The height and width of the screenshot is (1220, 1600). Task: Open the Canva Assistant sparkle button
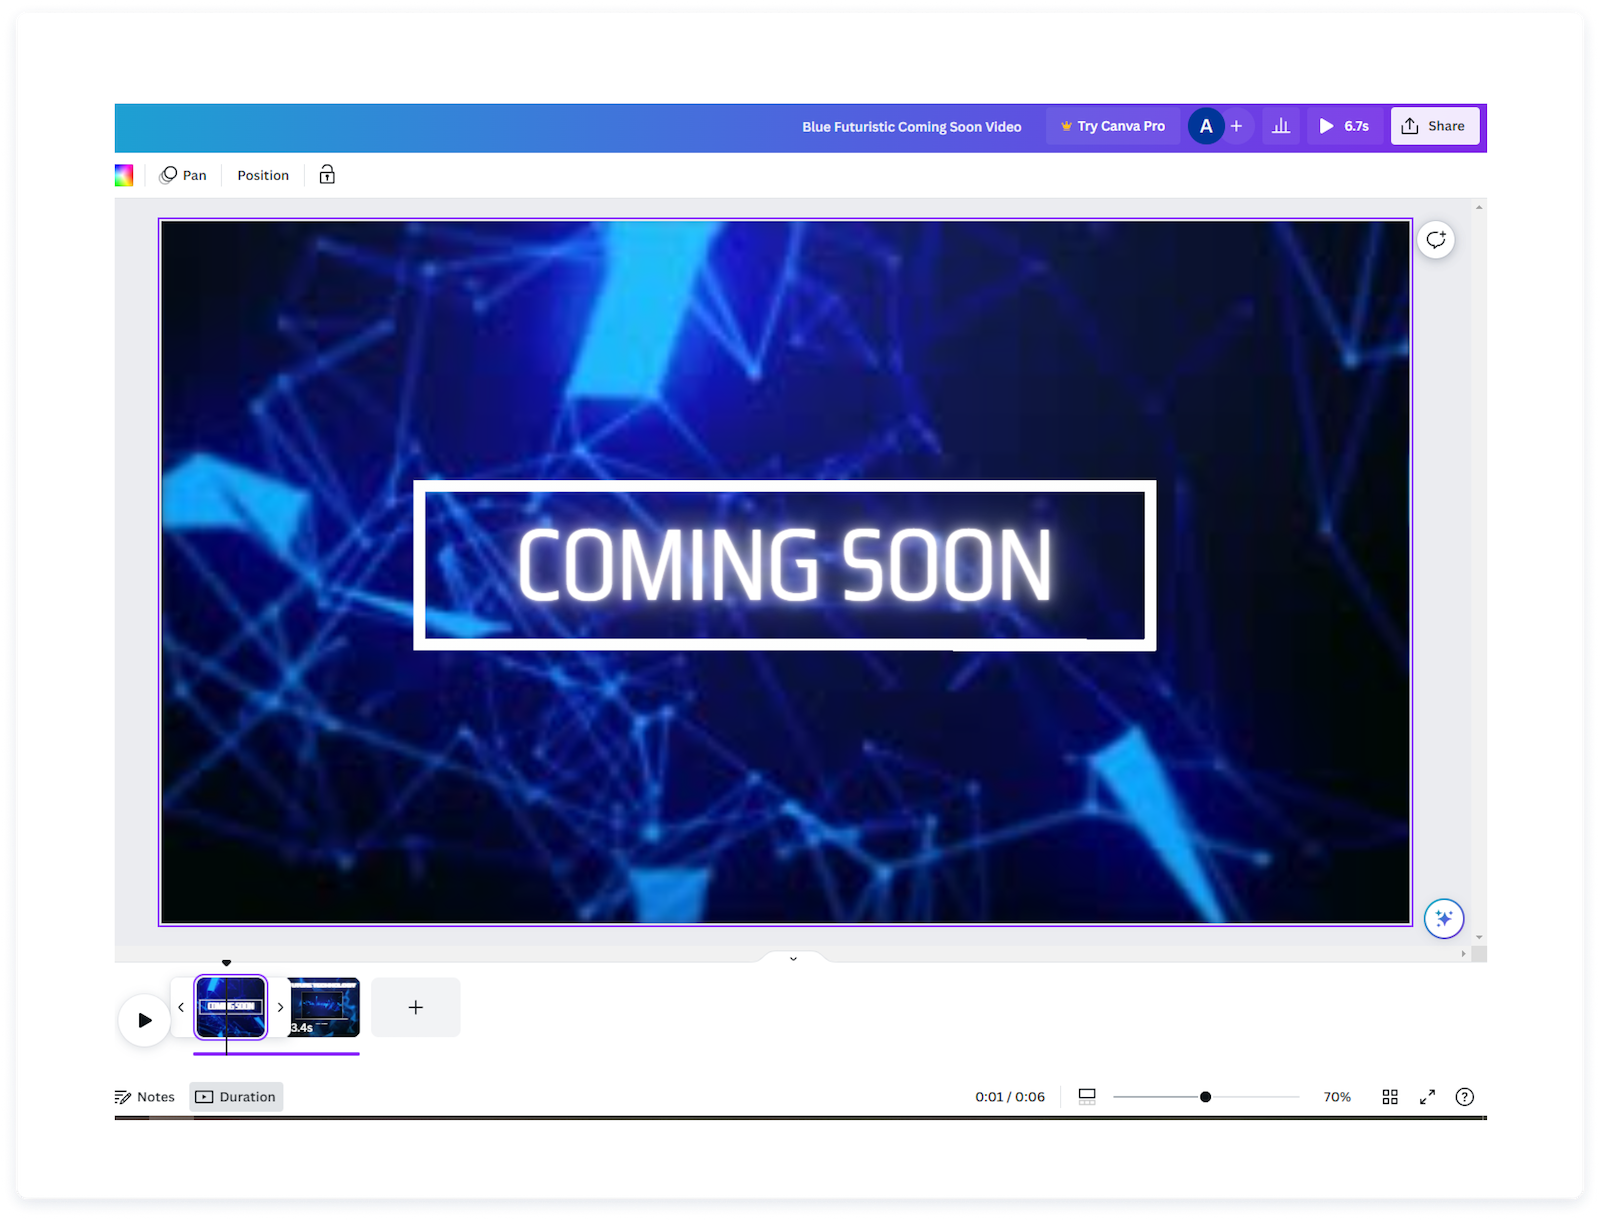coord(1444,918)
